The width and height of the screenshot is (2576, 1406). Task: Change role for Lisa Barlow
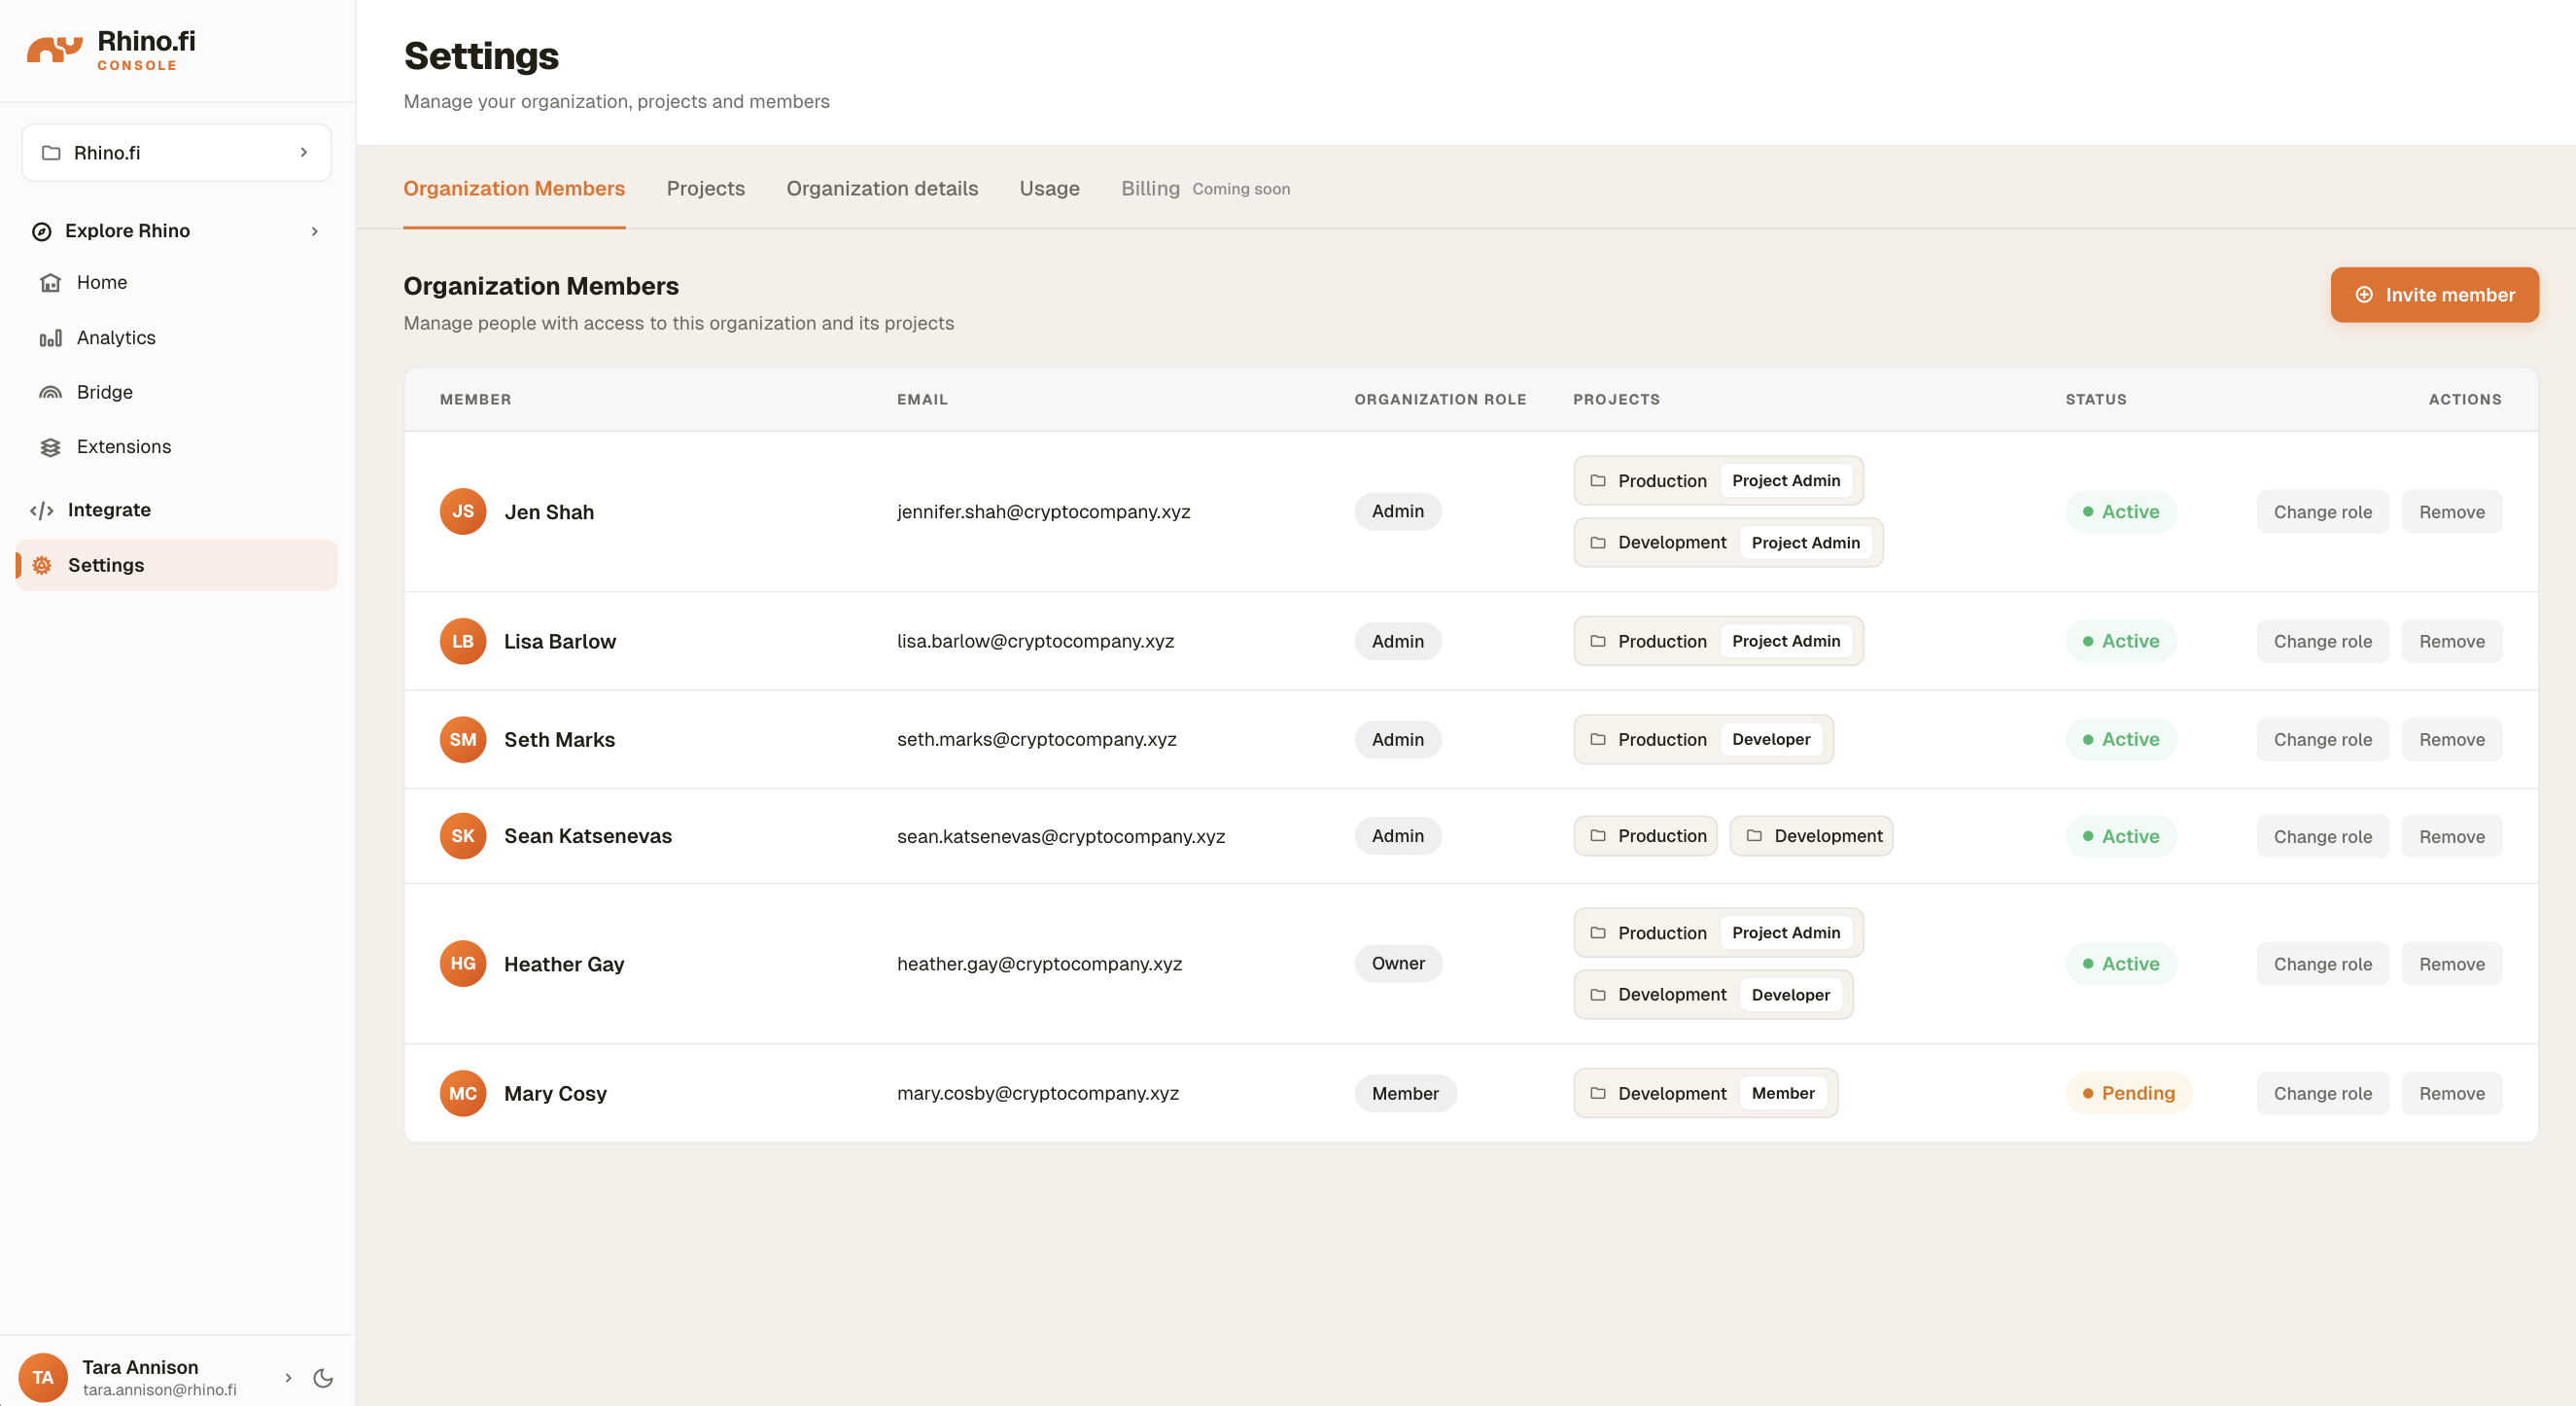(2322, 641)
